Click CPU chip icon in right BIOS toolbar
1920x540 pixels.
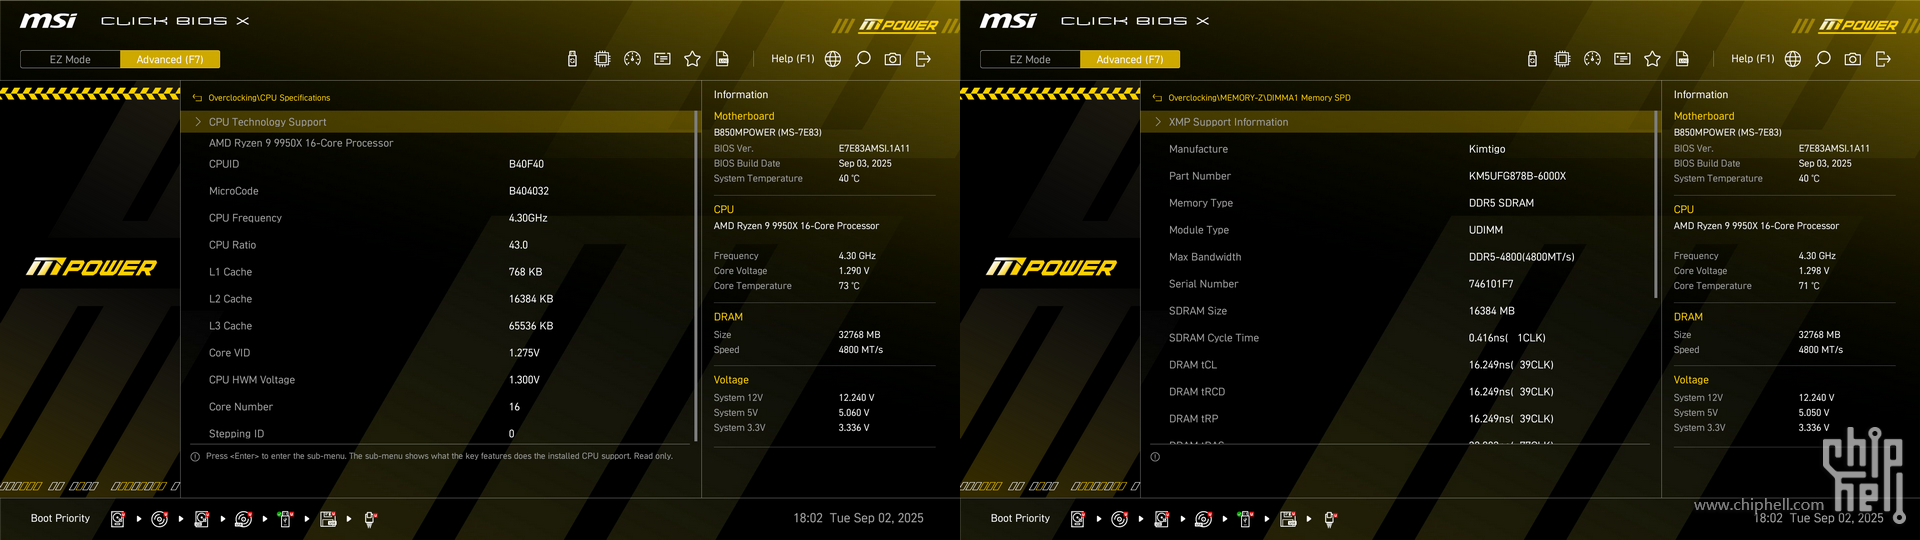1562,59
